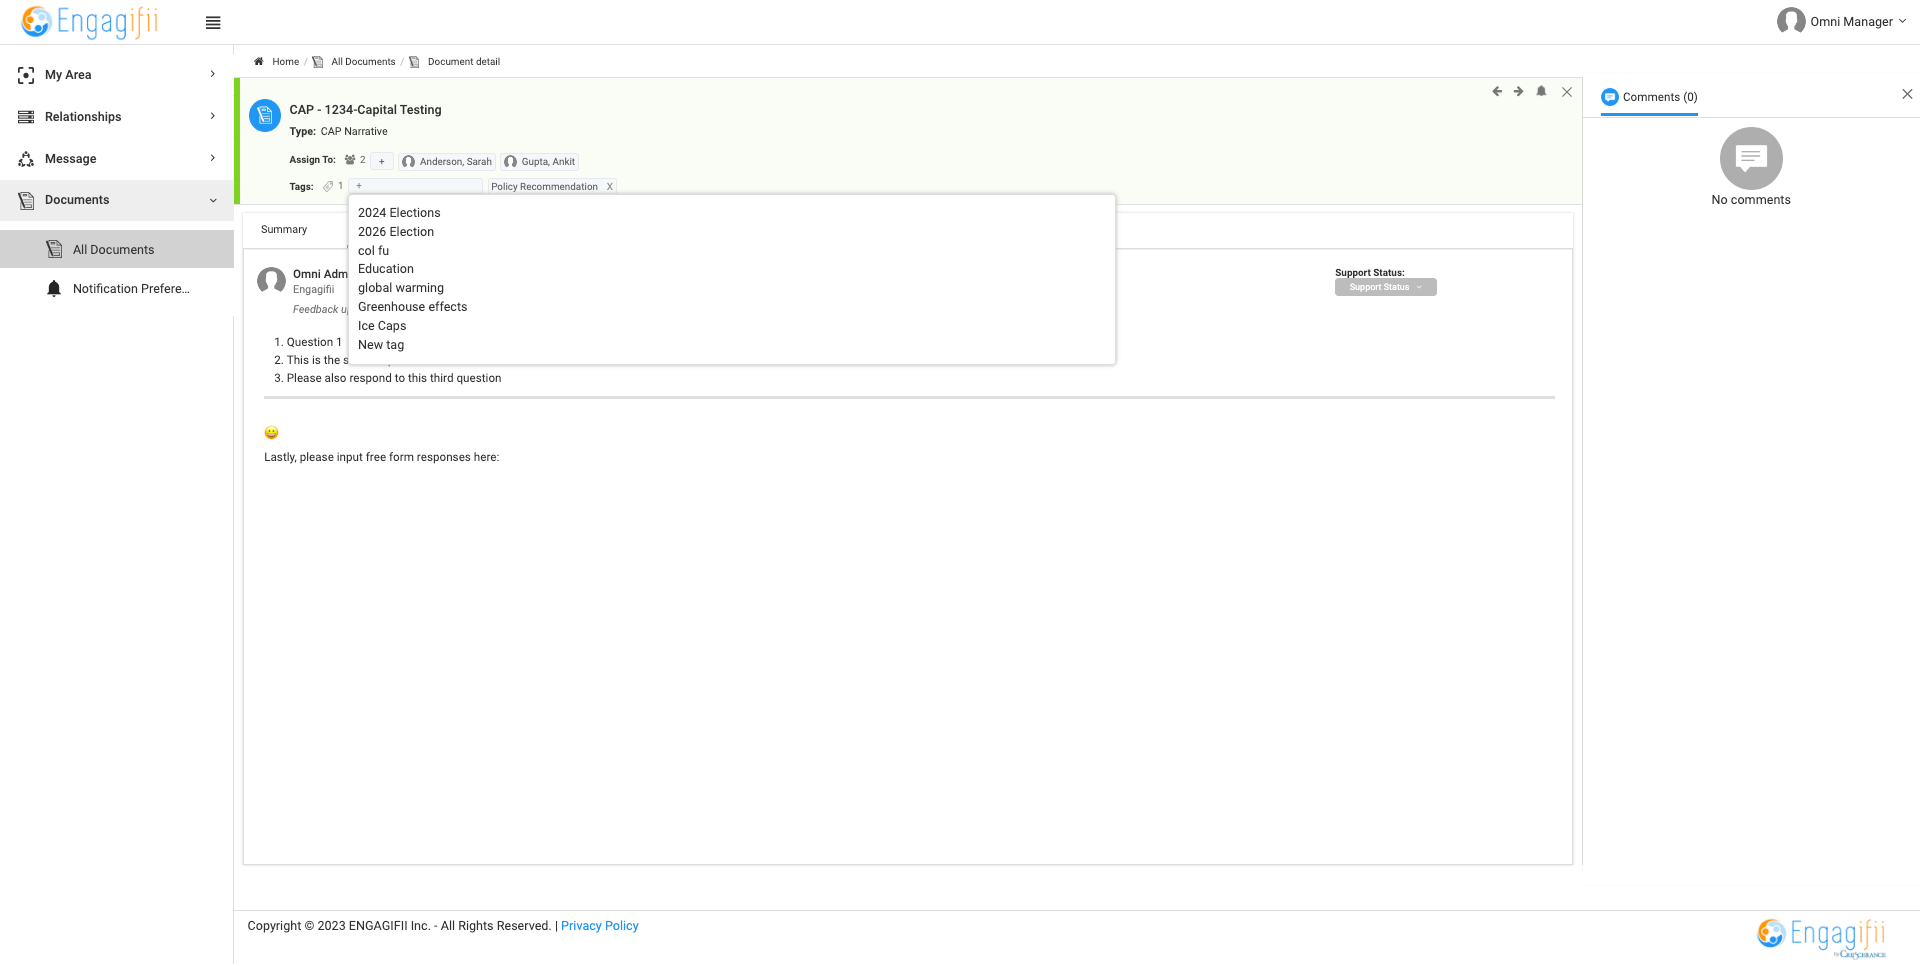Click the notification bell on document header
Screen dimensions: 1920x966
(1541, 91)
